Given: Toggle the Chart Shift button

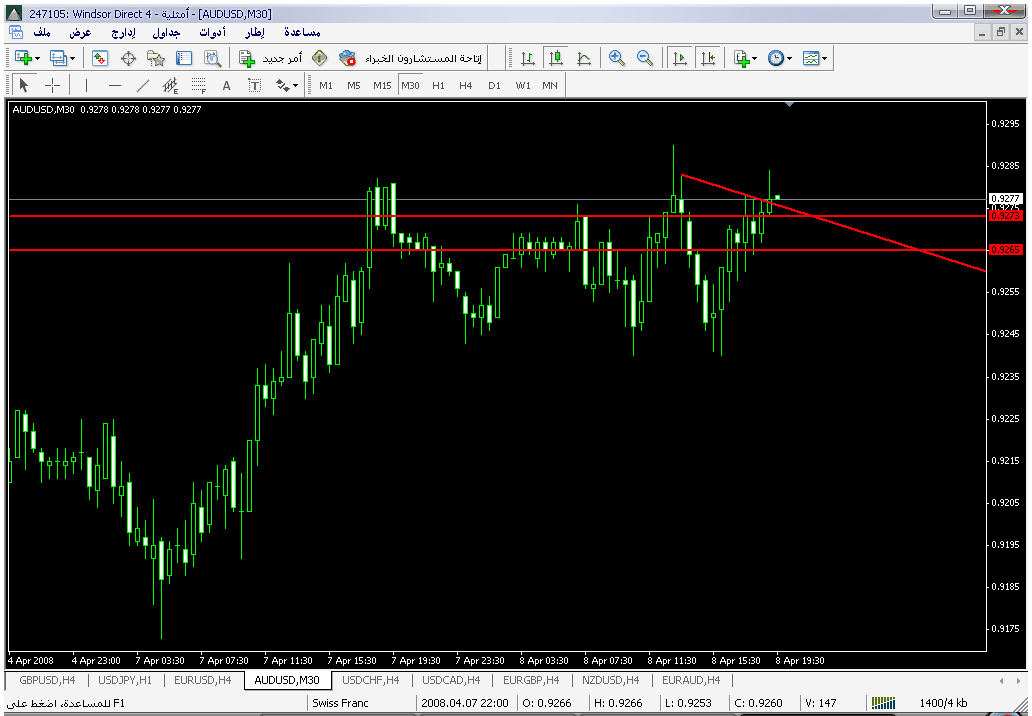Looking at the screenshot, I should point(708,58).
